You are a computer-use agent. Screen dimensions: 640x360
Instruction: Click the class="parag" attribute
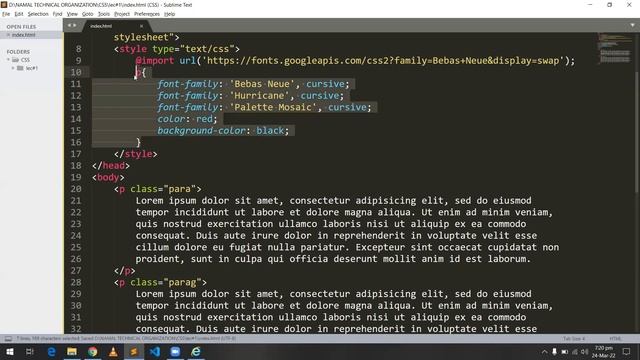tap(166, 282)
